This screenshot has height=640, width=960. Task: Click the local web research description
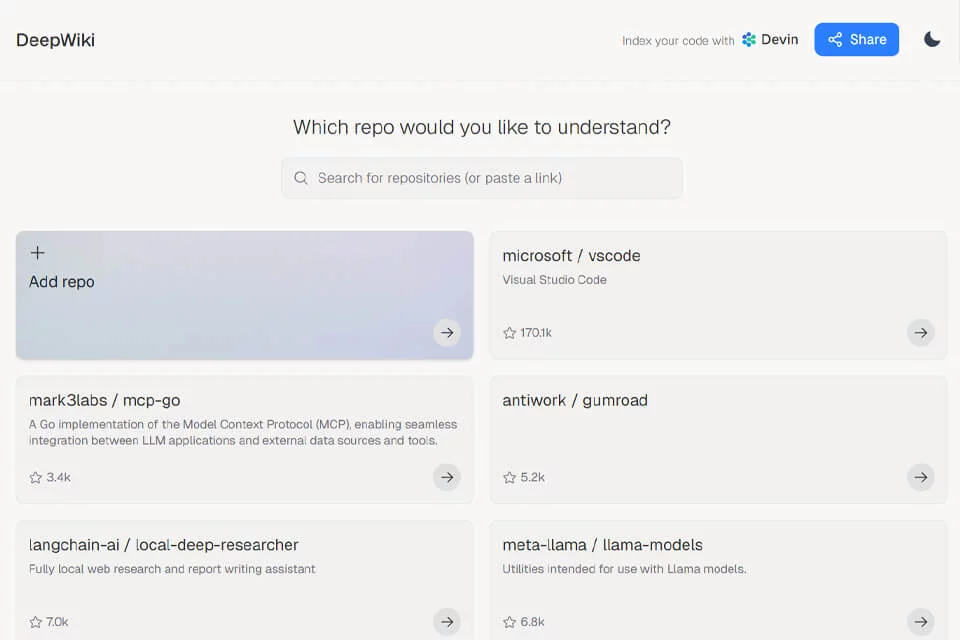coord(172,569)
